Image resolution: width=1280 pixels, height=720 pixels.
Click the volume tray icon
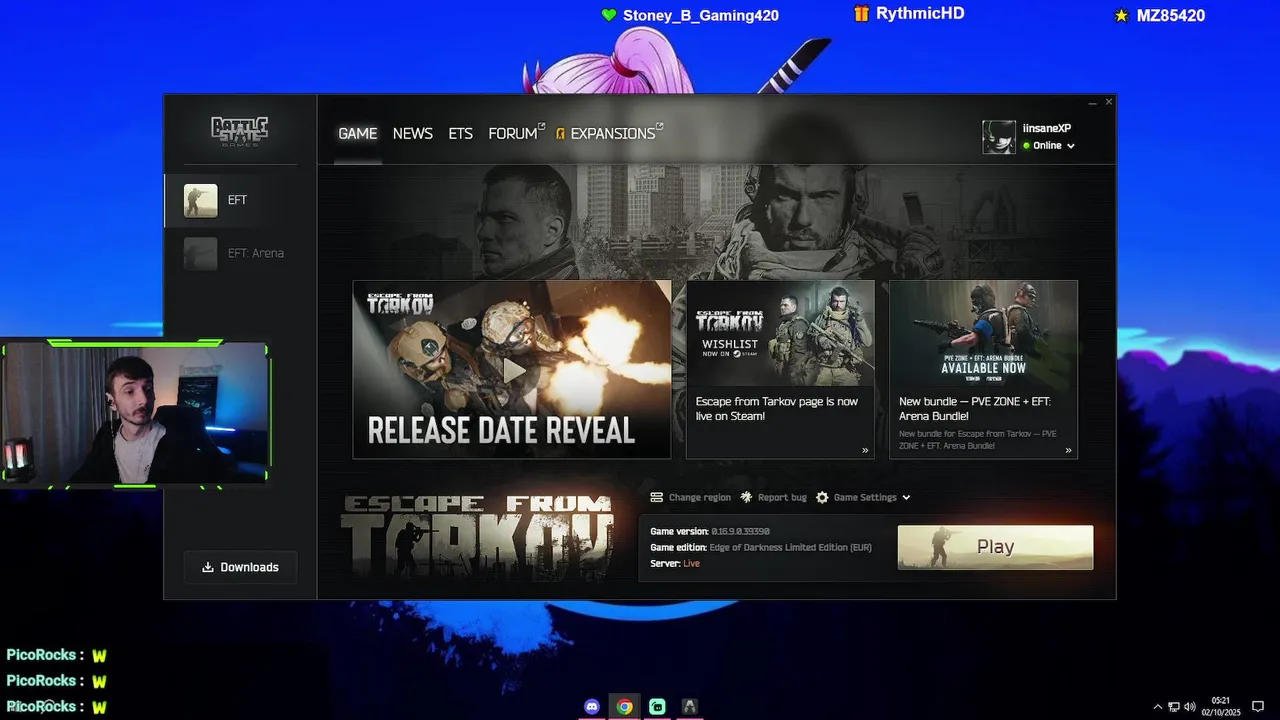pos(1190,707)
